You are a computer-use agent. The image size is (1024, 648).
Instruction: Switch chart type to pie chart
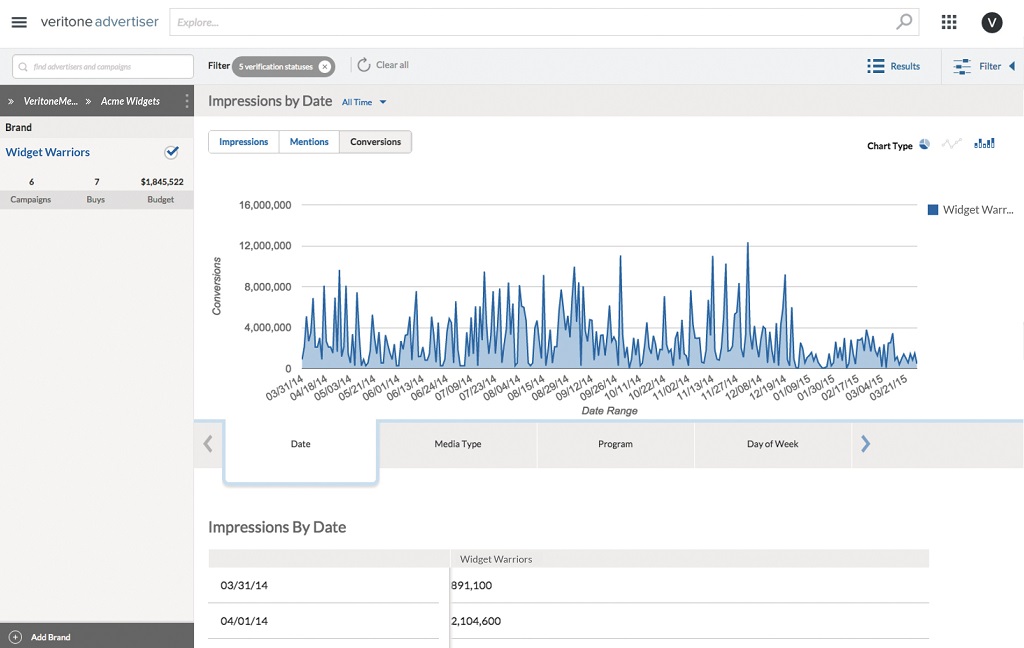(924, 144)
